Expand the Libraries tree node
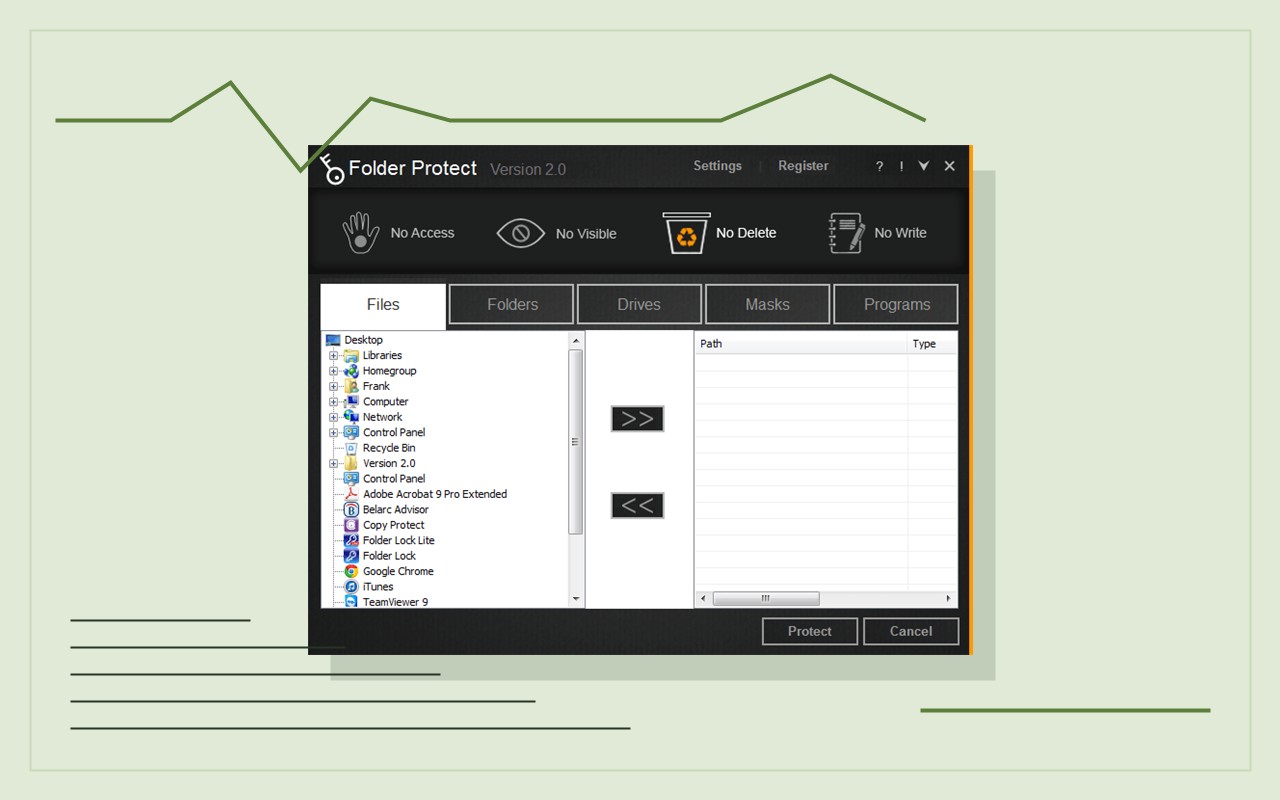 tap(334, 356)
